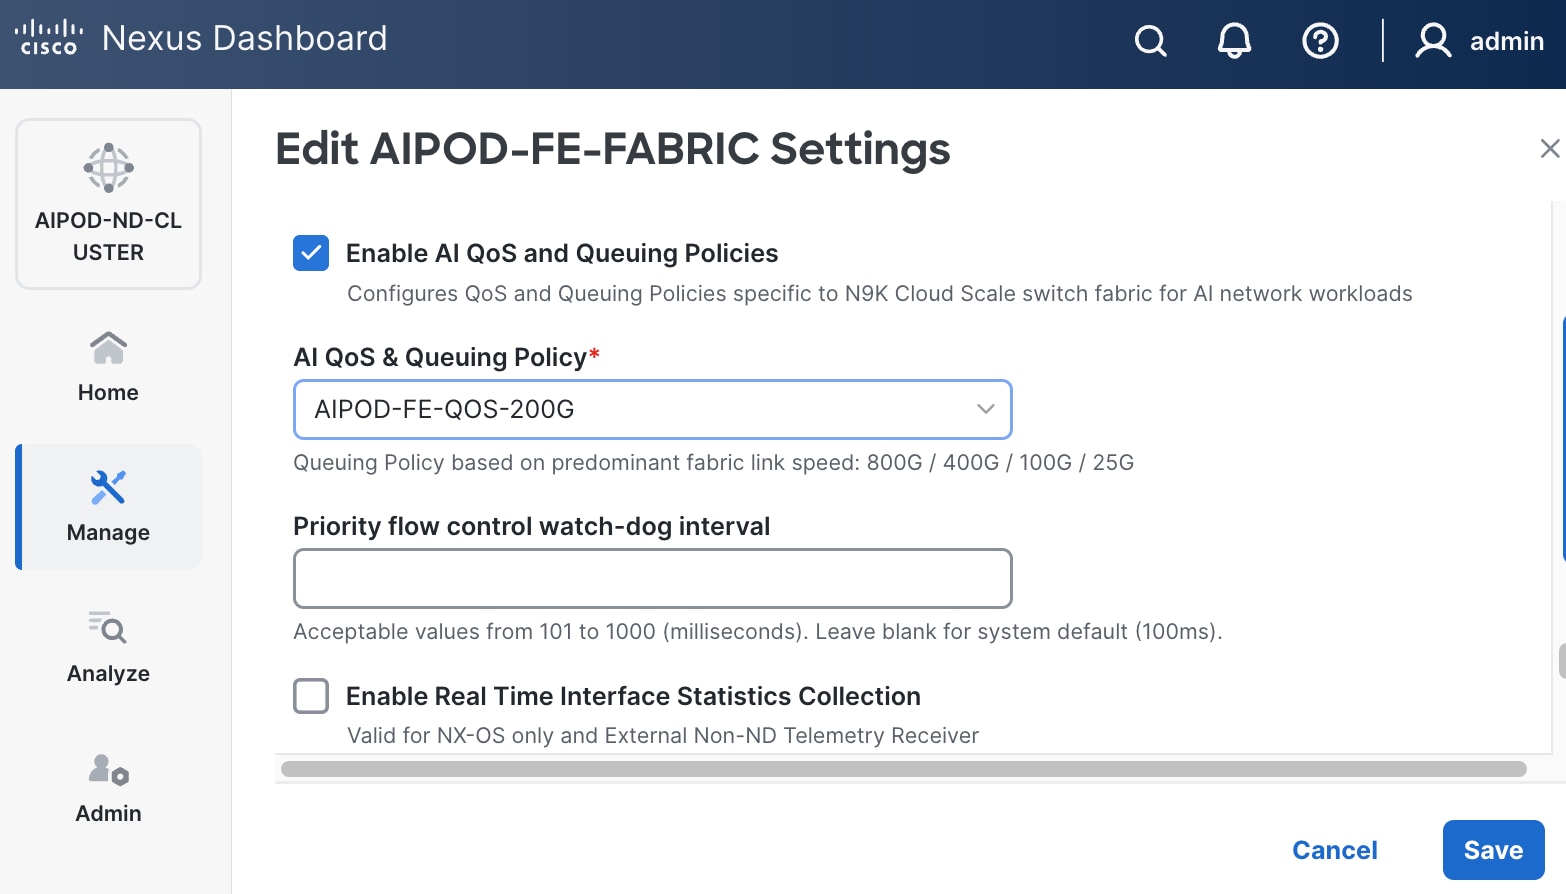Open the admin user menu
The height and width of the screenshot is (894, 1566).
tap(1480, 41)
